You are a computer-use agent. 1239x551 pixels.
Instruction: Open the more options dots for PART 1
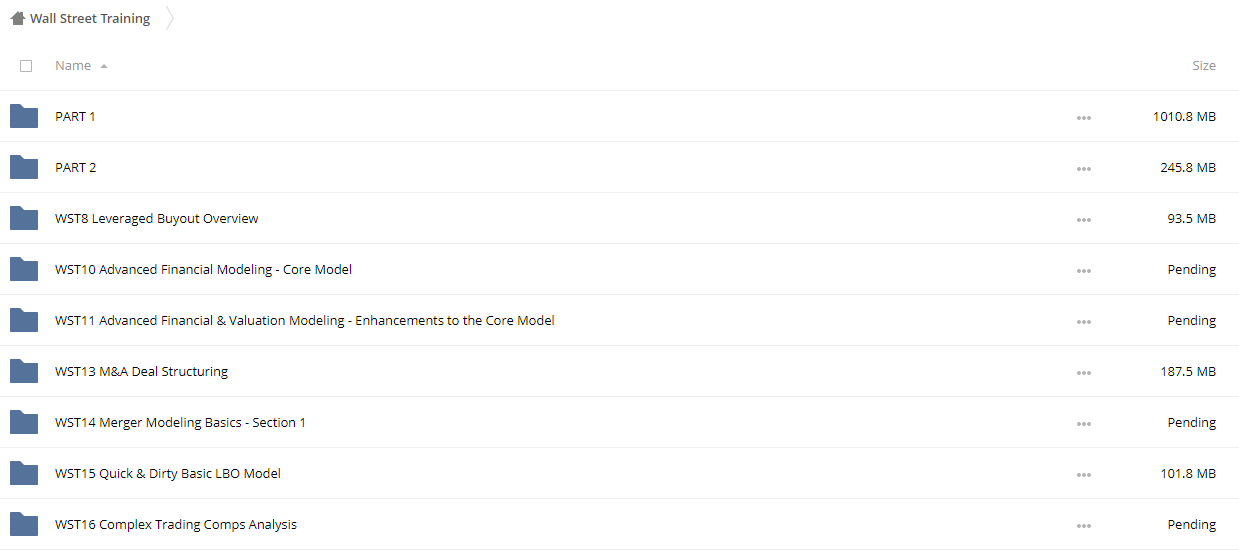1084,118
